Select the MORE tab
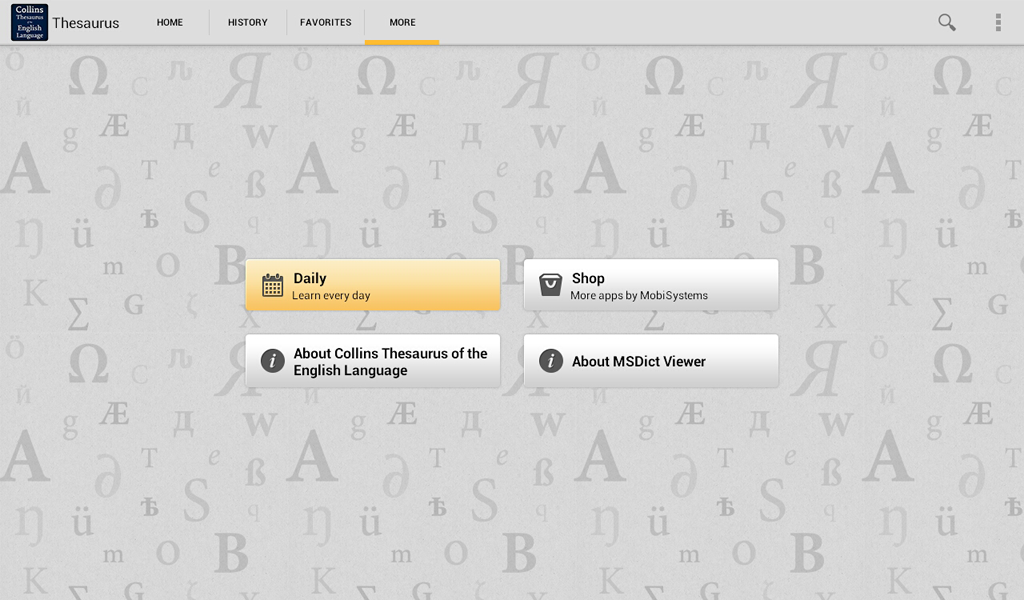 tap(402, 22)
